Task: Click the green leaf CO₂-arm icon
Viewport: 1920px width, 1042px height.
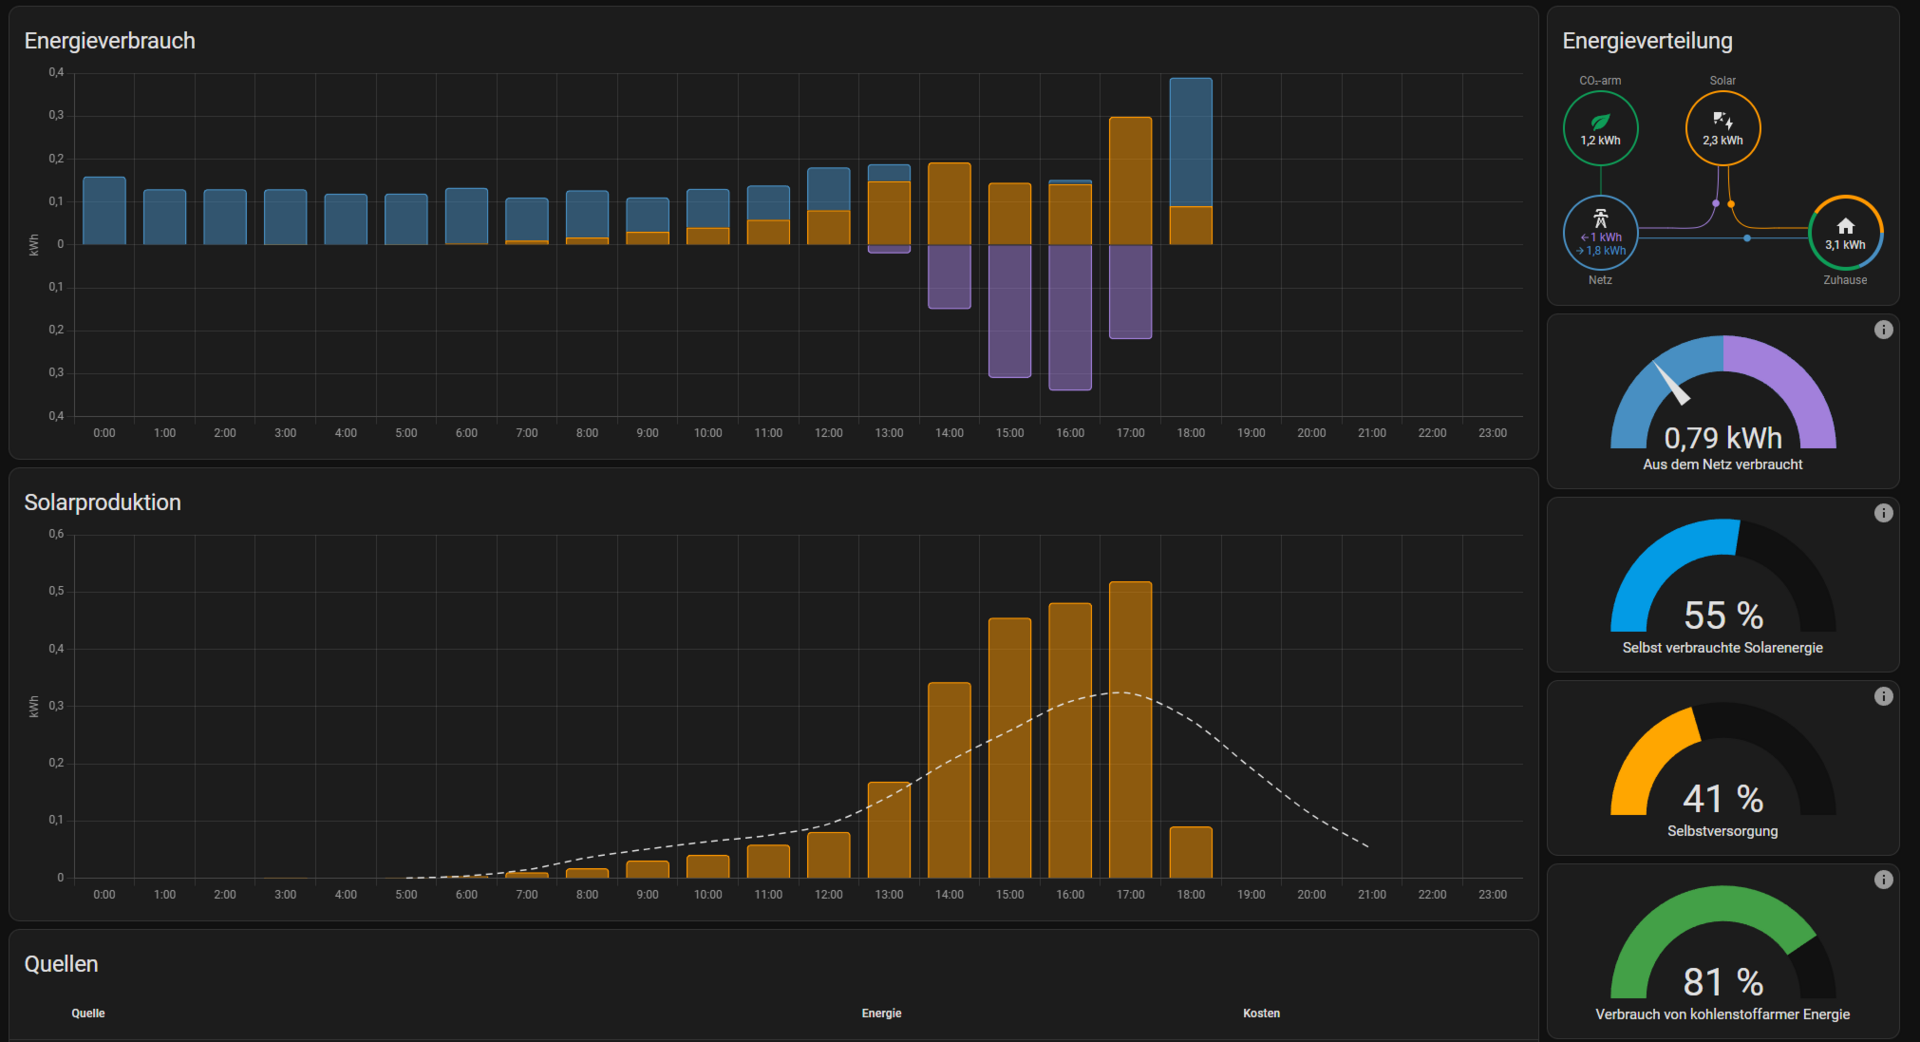Action: point(1600,121)
